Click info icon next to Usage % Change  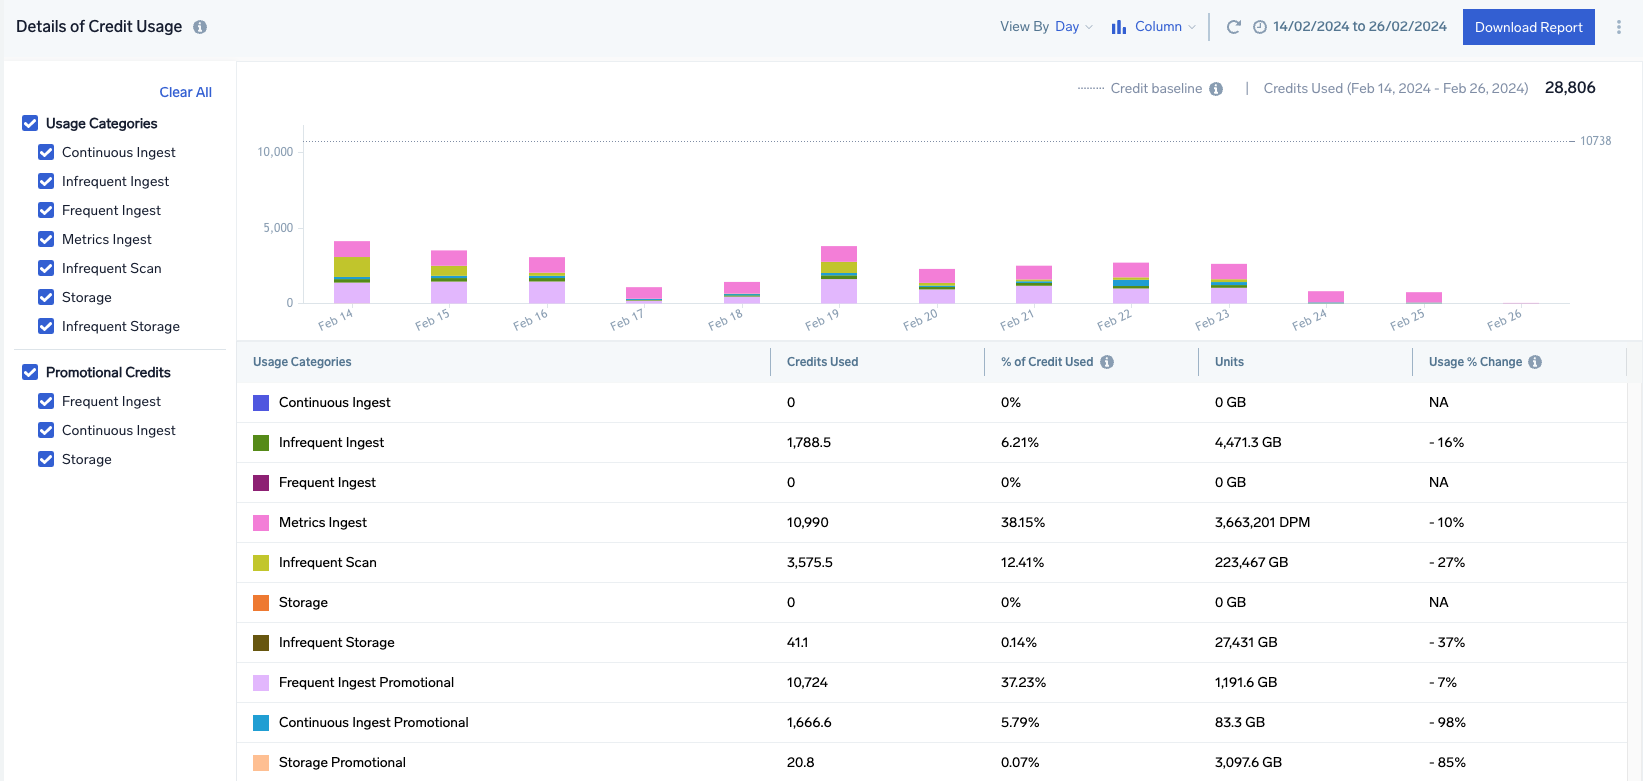tap(1535, 362)
